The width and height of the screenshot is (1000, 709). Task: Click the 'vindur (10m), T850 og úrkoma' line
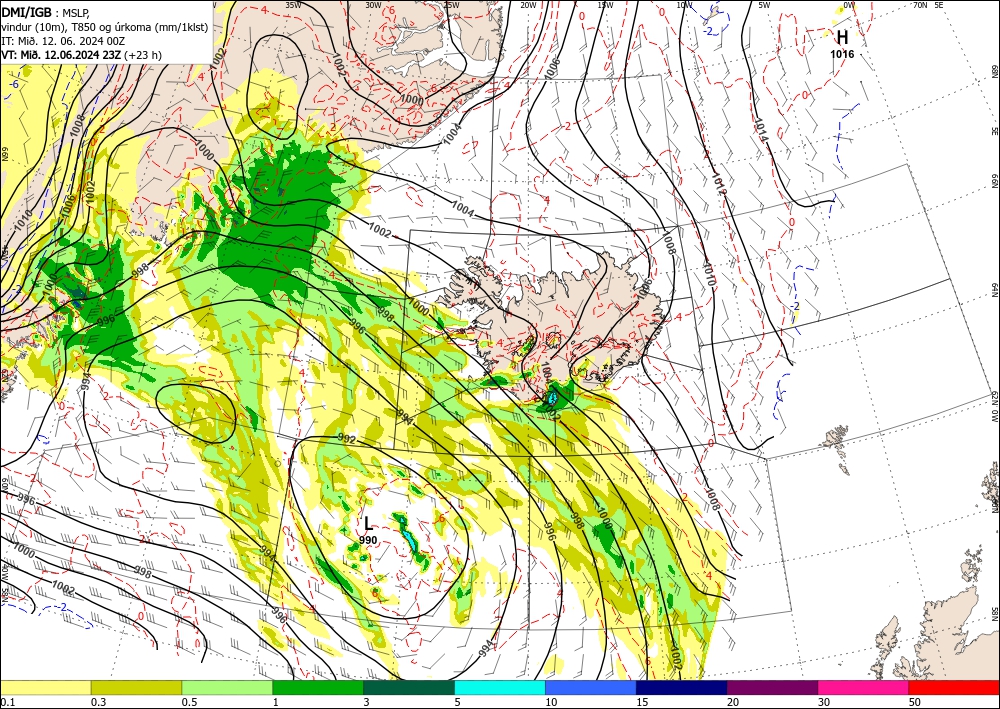coord(105,27)
